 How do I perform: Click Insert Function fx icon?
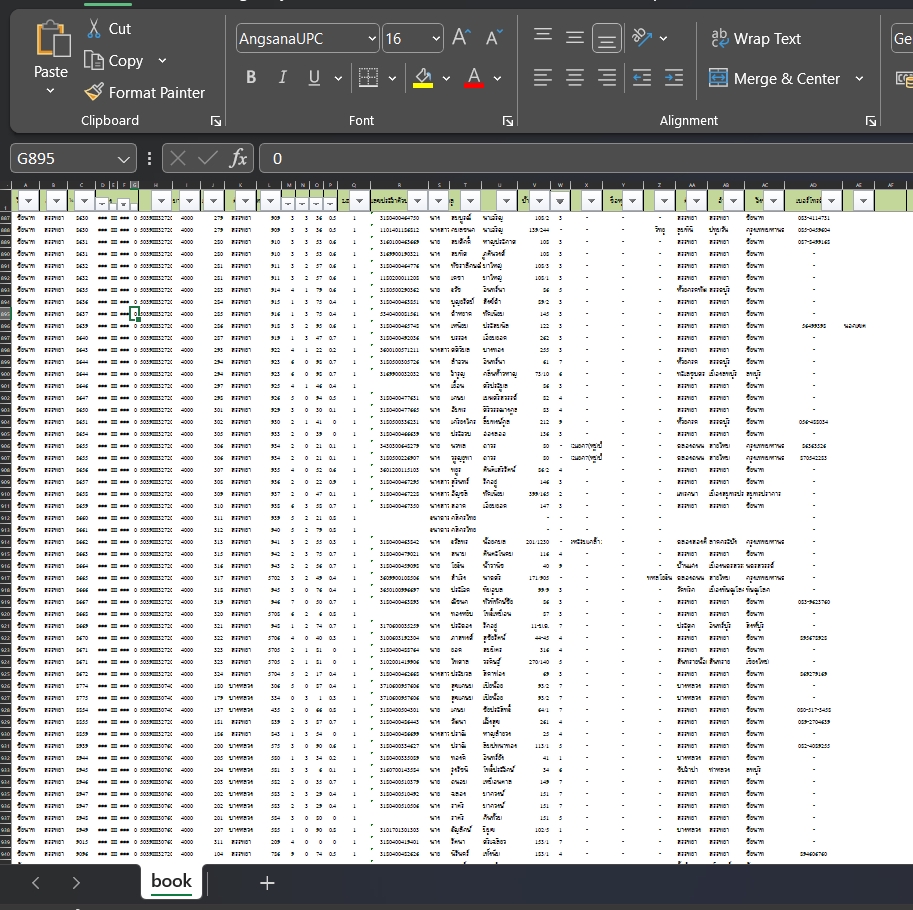(238, 158)
